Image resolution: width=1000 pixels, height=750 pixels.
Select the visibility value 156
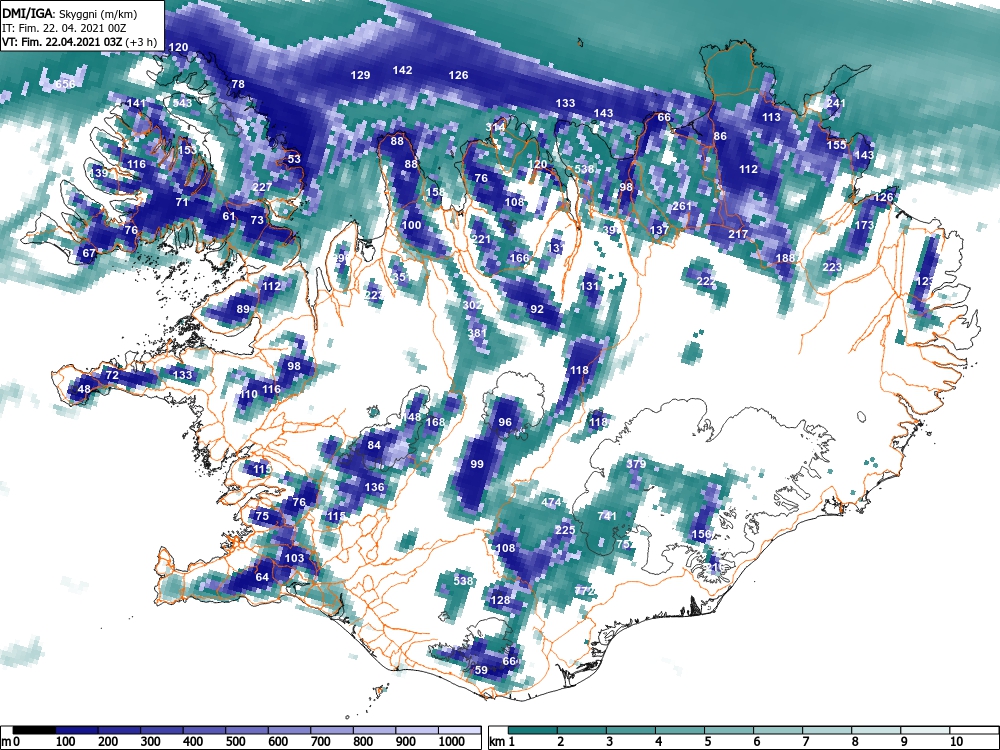coord(701,534)
